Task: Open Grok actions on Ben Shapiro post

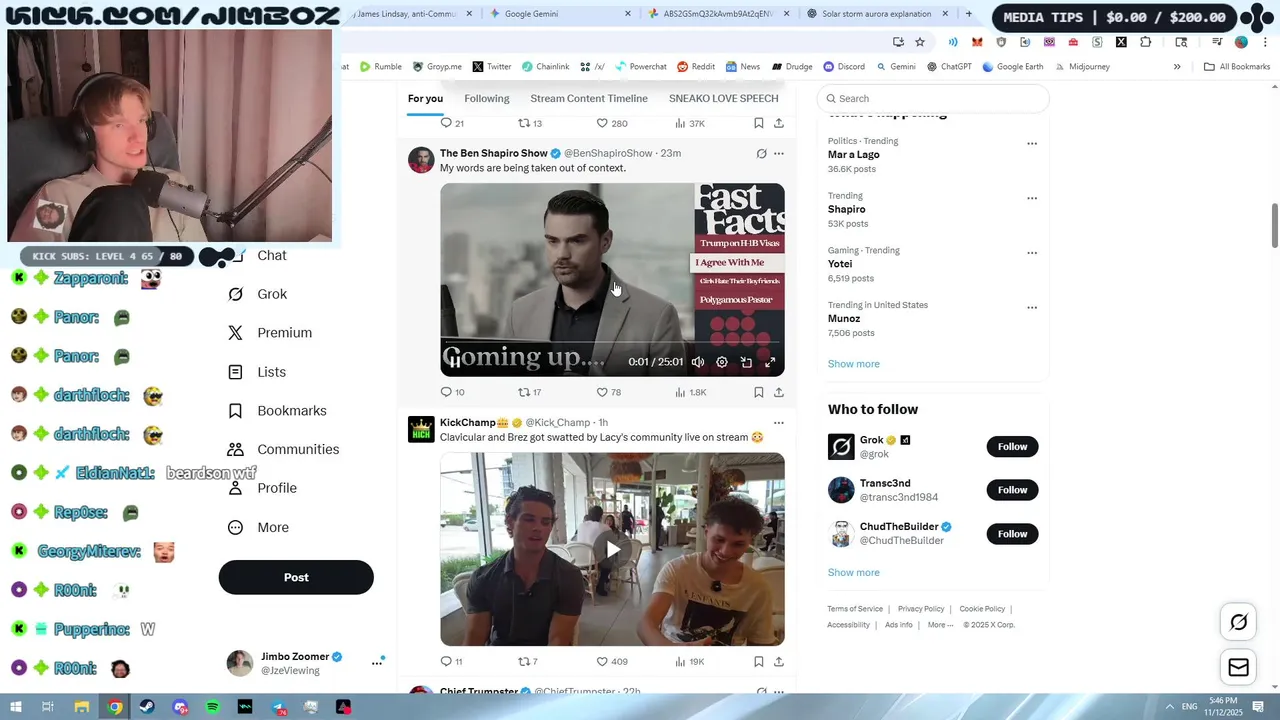Action: (761, 153)
